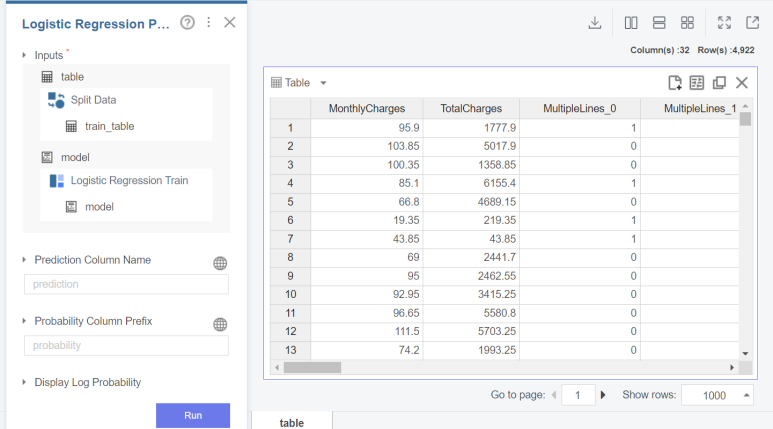Expand the Display Log Probability section

point(24,382)
